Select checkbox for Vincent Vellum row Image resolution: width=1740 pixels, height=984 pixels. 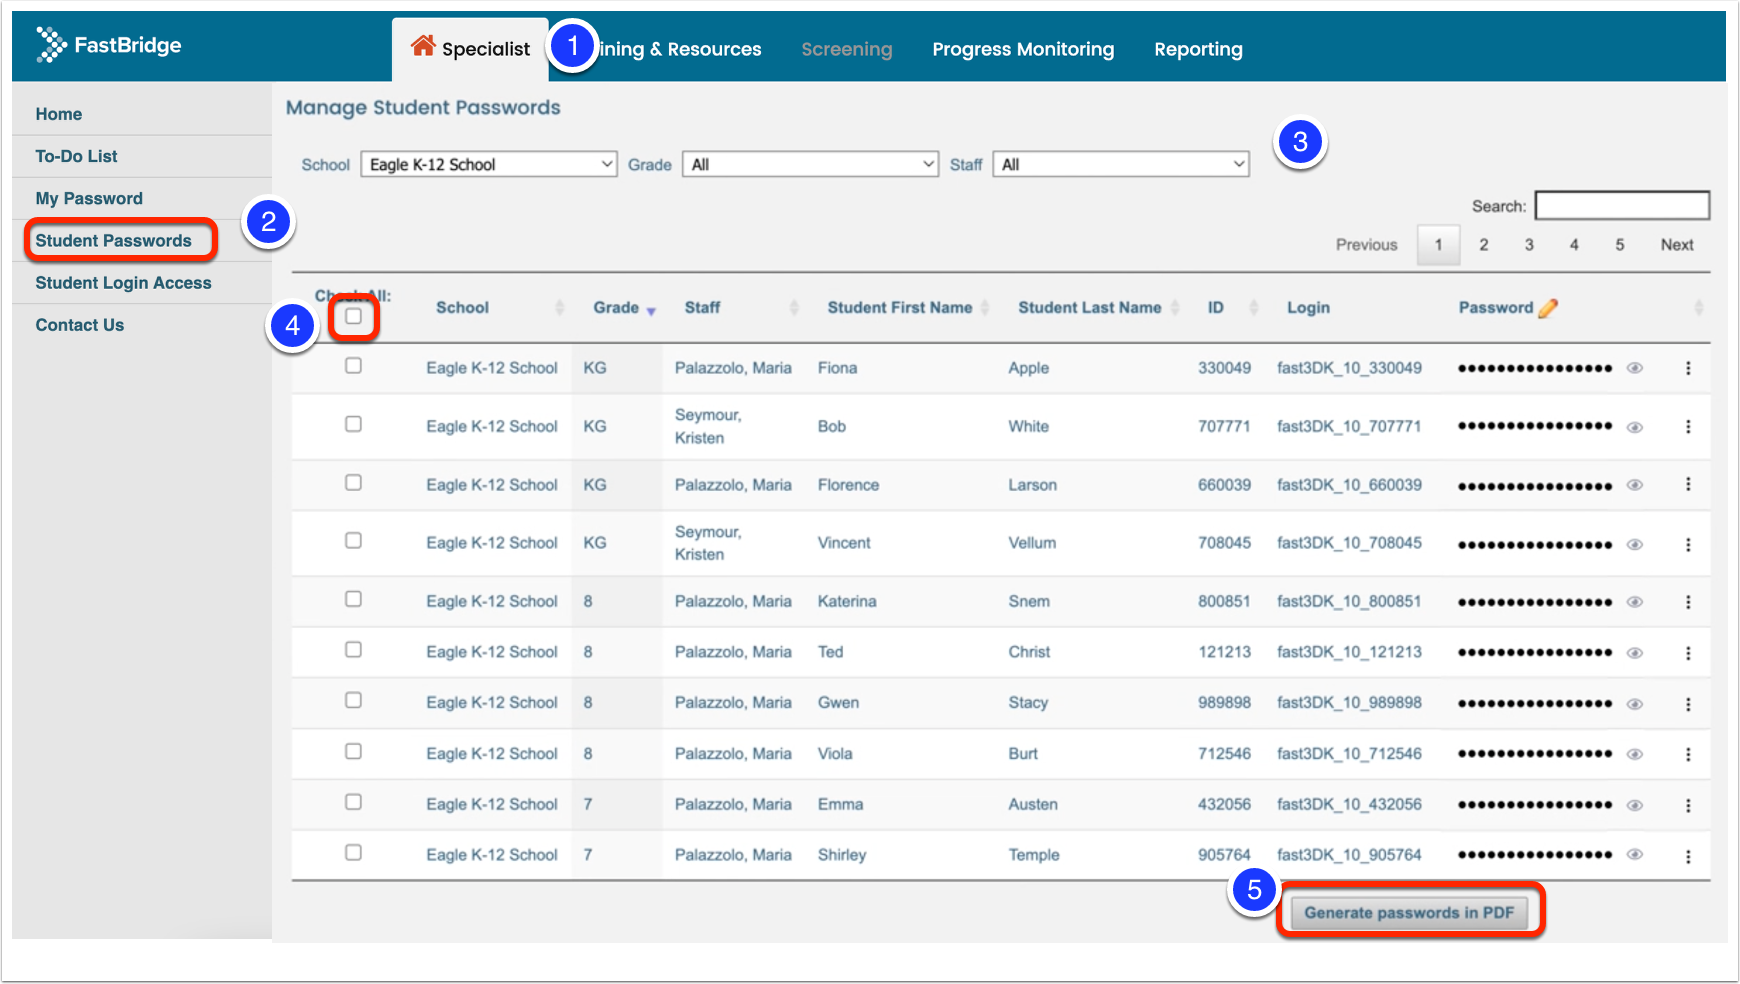(353, 541)
